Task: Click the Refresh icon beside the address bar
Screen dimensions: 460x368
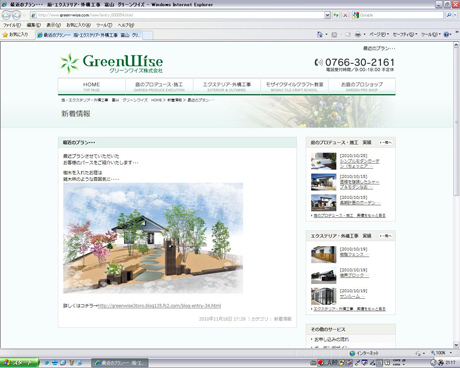Action: coord(336,15)
